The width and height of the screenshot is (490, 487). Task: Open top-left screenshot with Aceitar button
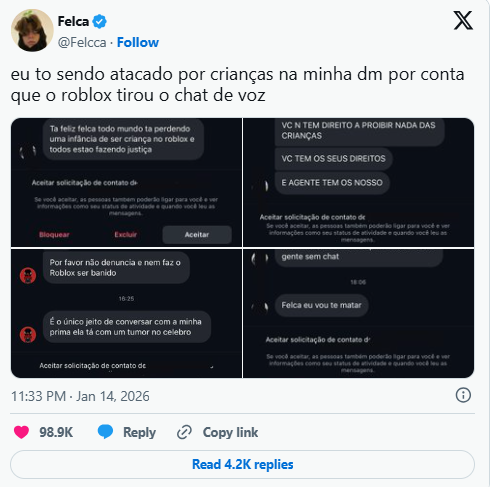126,182
